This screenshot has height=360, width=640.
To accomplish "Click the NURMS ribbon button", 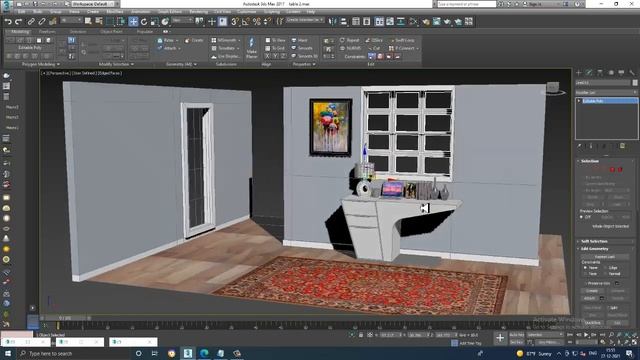I will click(x=350, y=48).
